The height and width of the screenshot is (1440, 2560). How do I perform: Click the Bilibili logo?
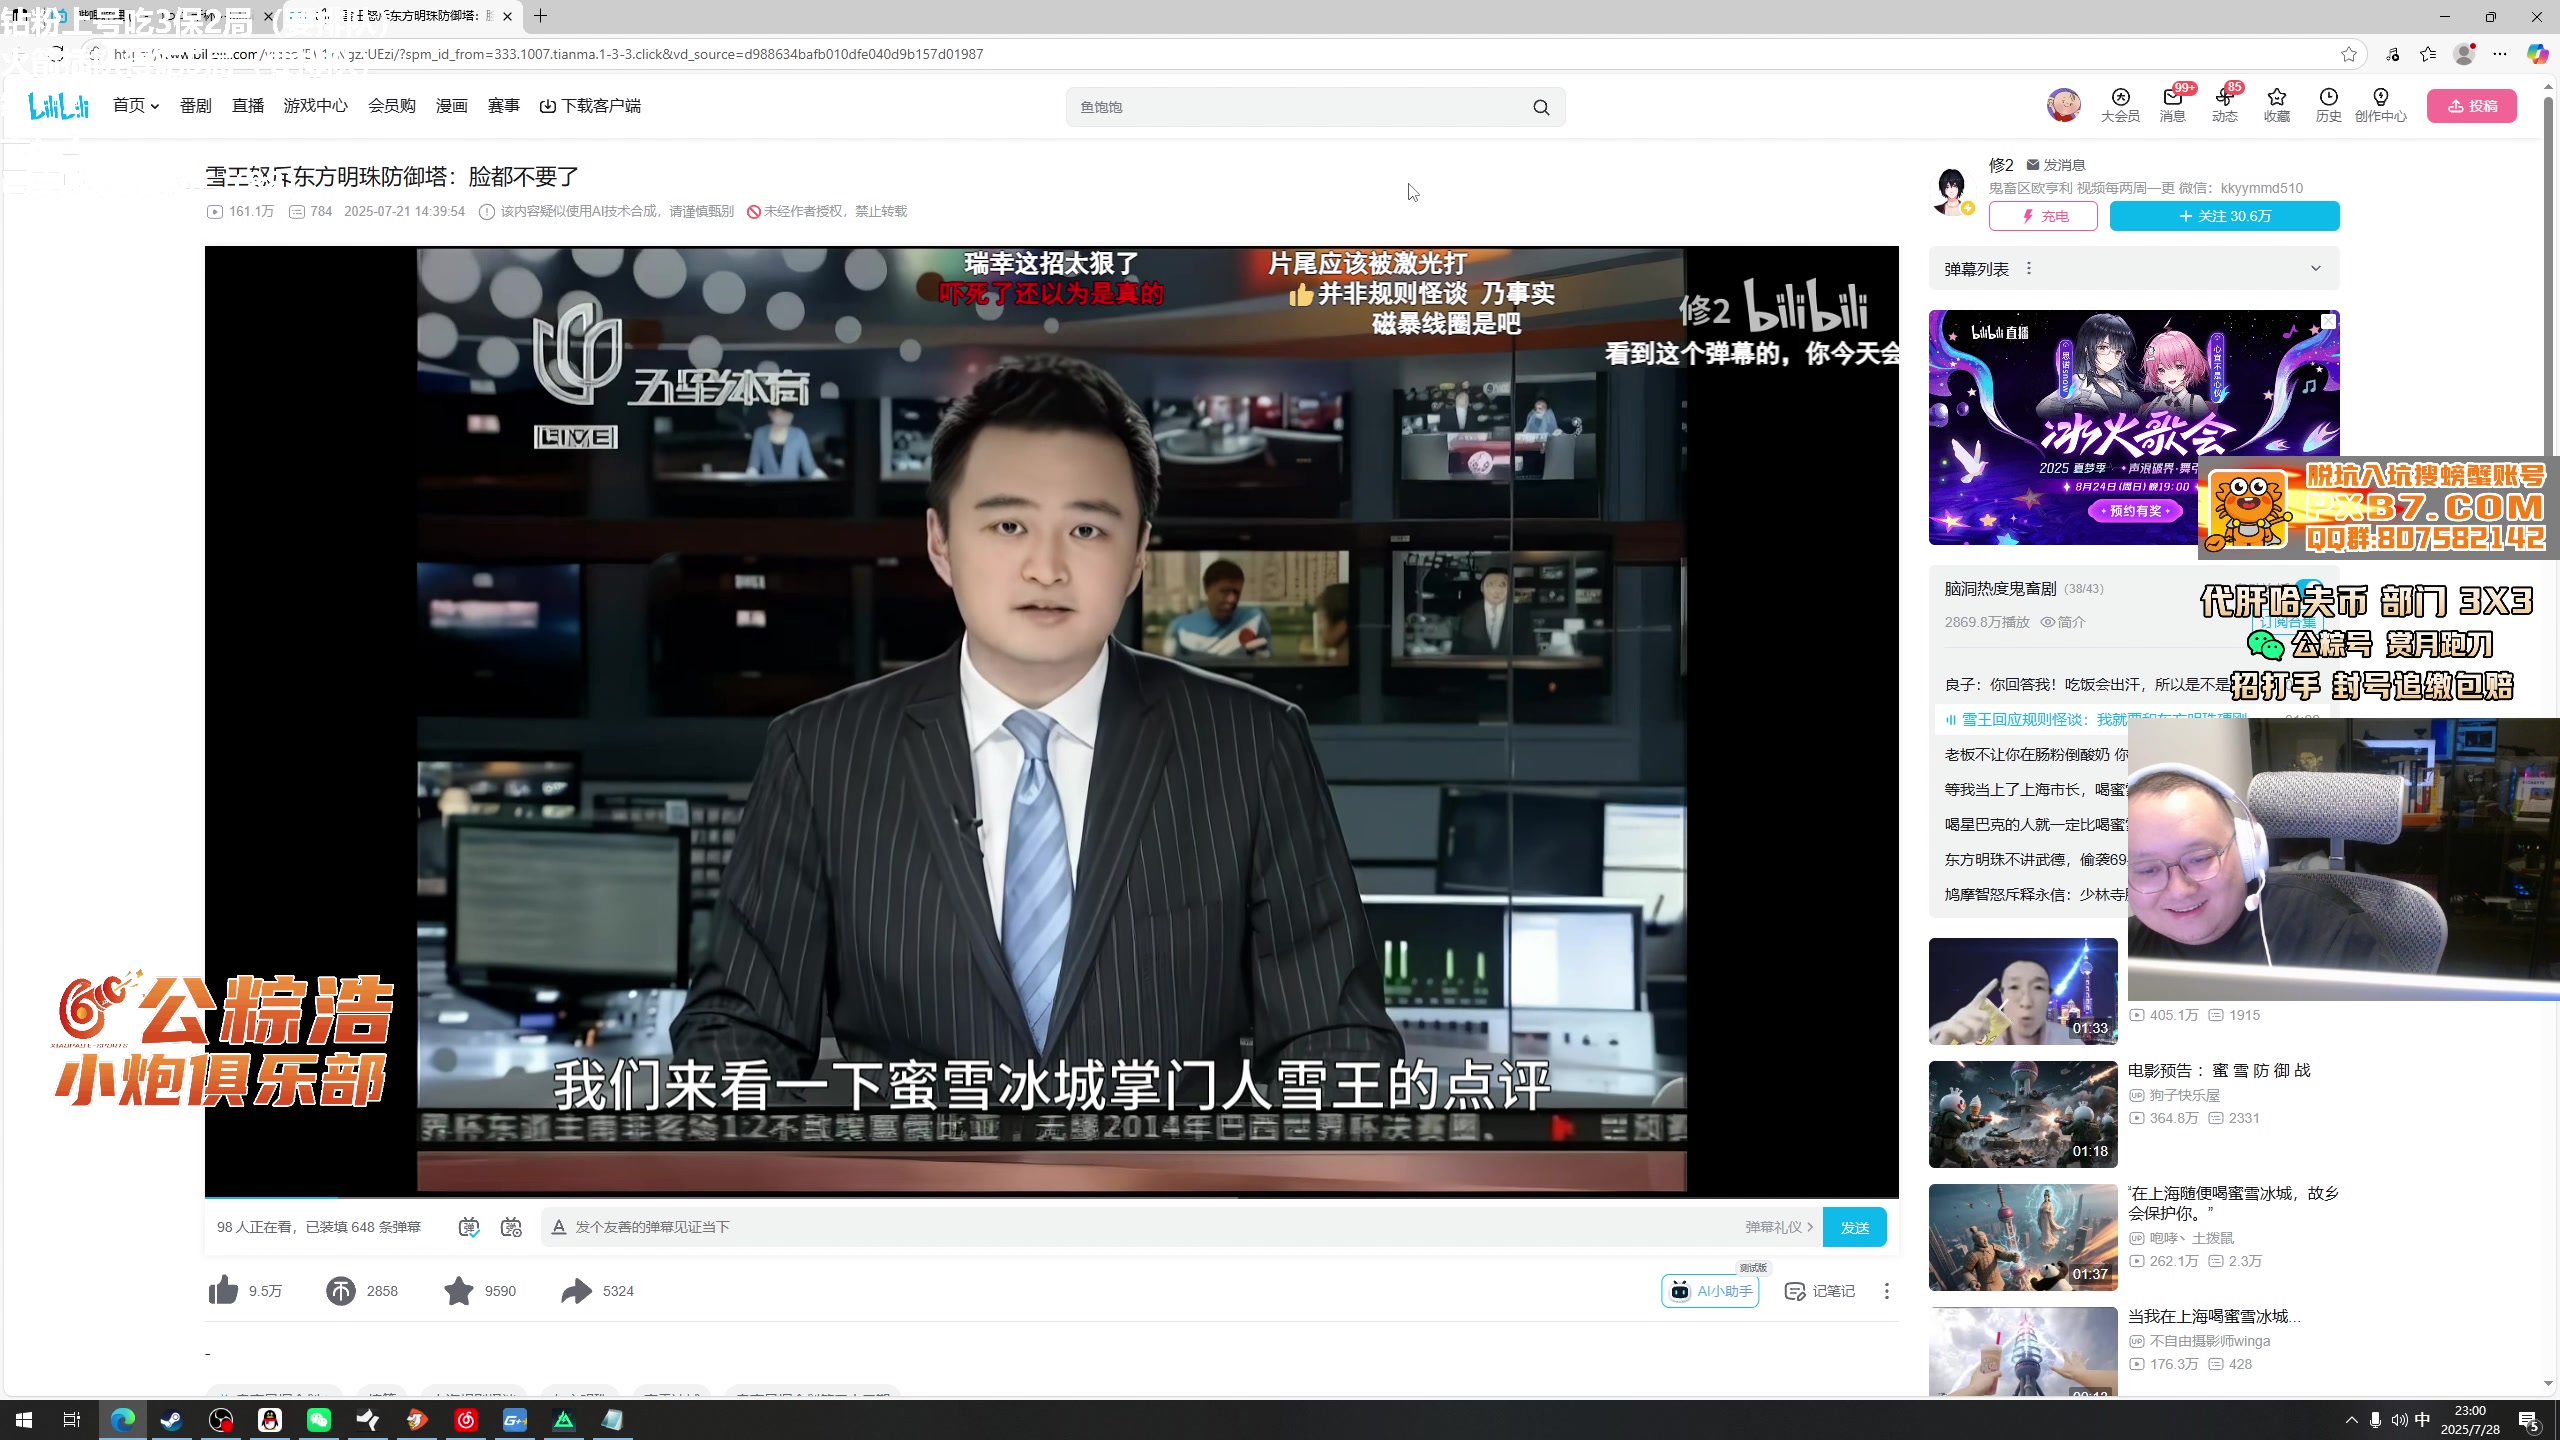pos(59,105)
